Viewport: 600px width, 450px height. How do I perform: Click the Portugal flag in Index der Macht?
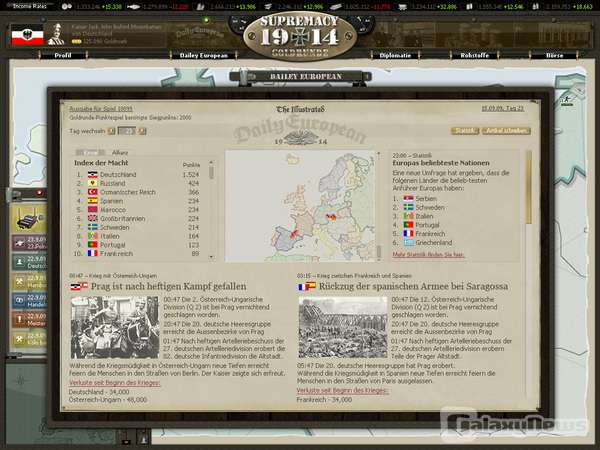coord(93,245)
